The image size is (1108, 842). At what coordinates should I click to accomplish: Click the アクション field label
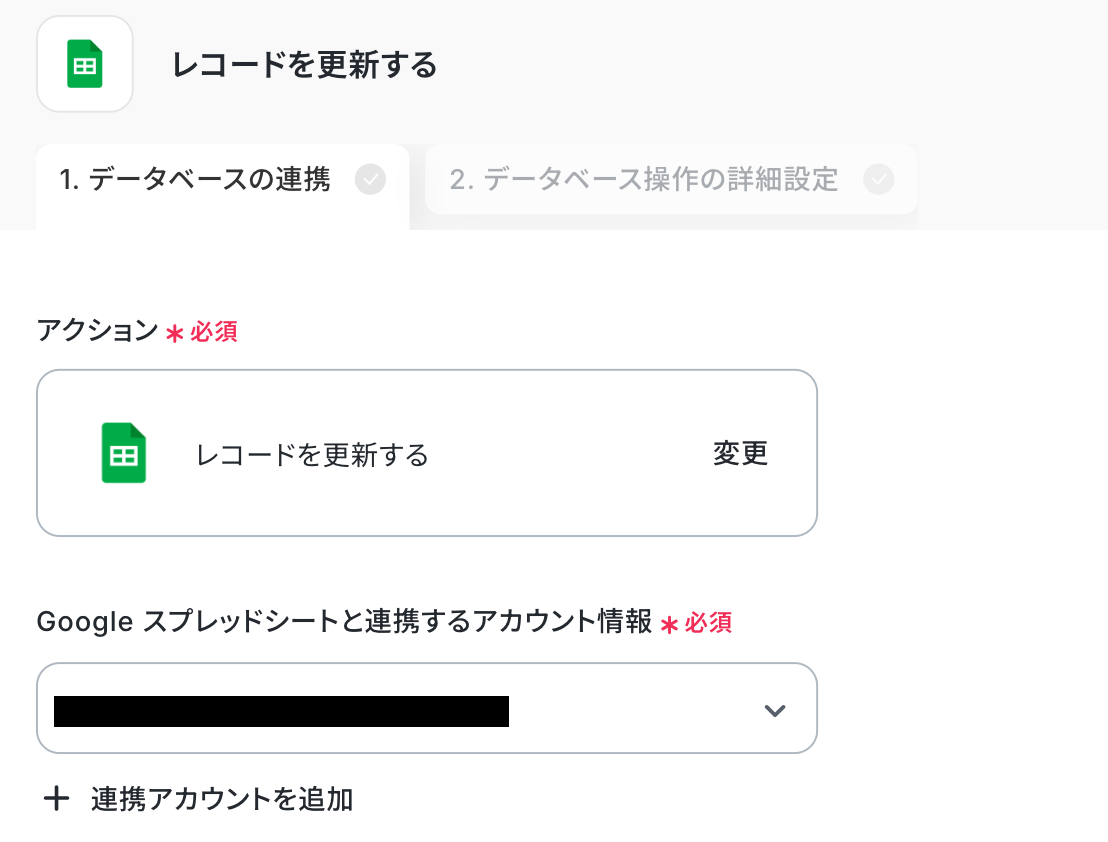click(x=97, y=331)
